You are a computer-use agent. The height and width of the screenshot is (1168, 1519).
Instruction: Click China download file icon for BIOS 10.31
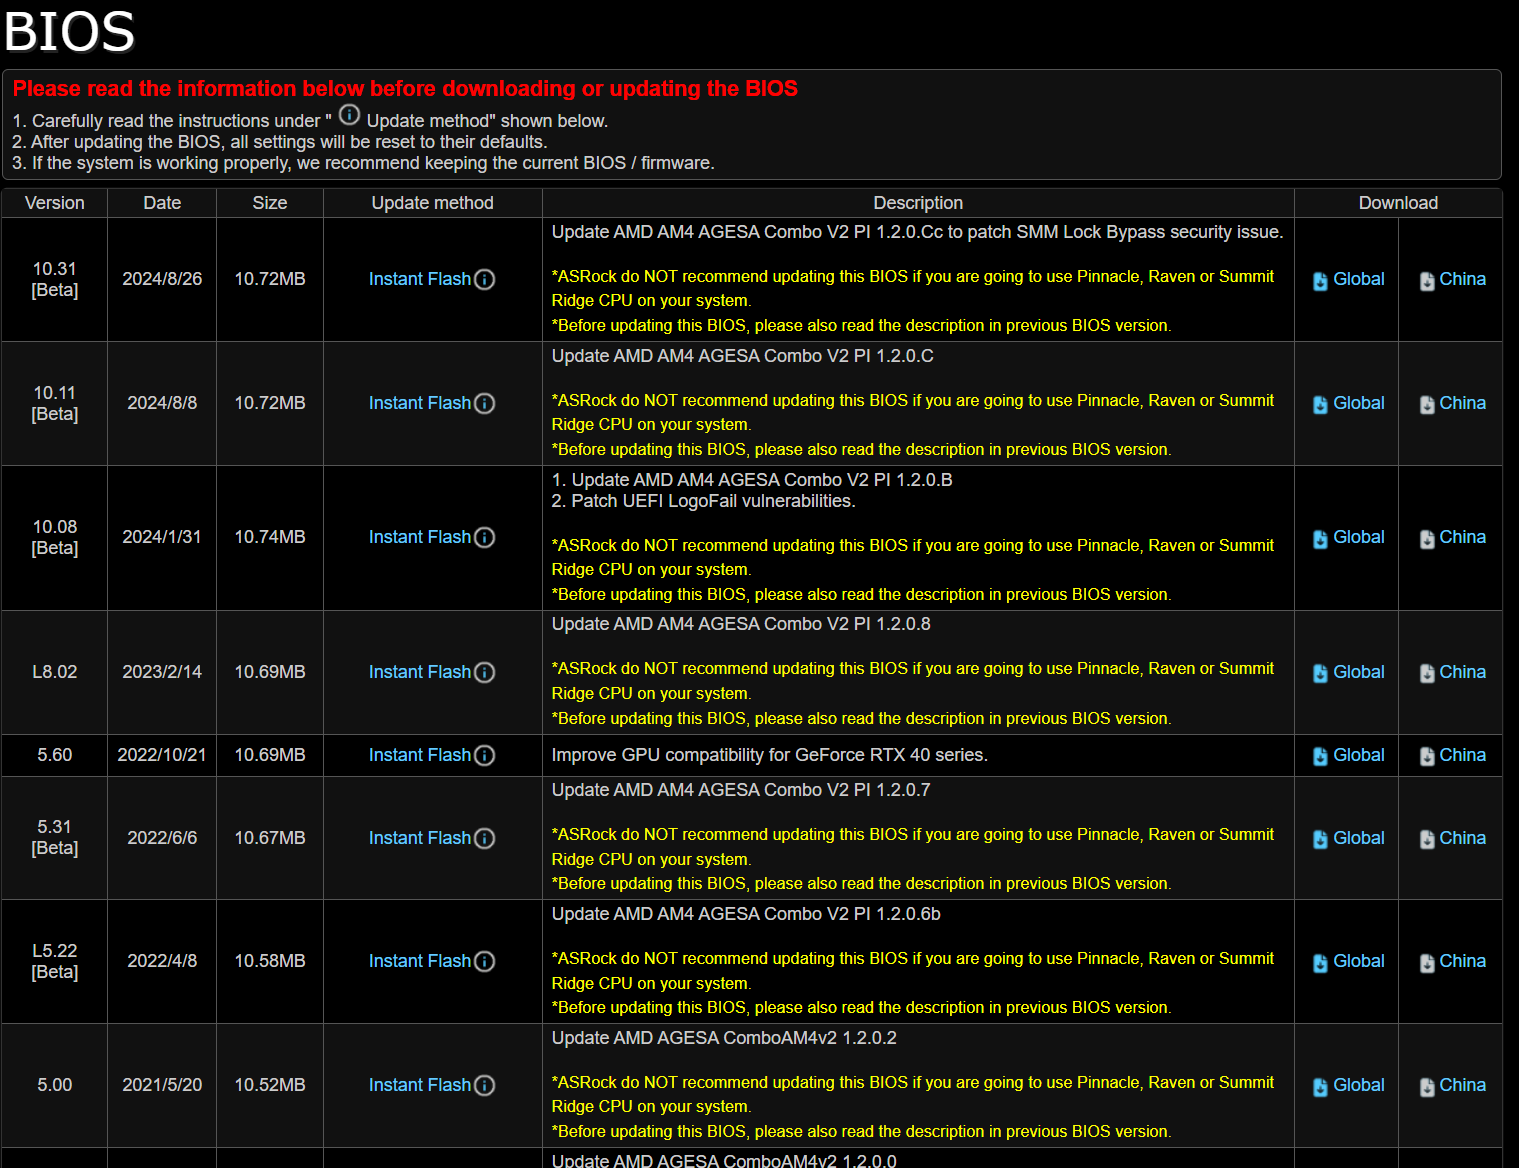[1427, 281]
